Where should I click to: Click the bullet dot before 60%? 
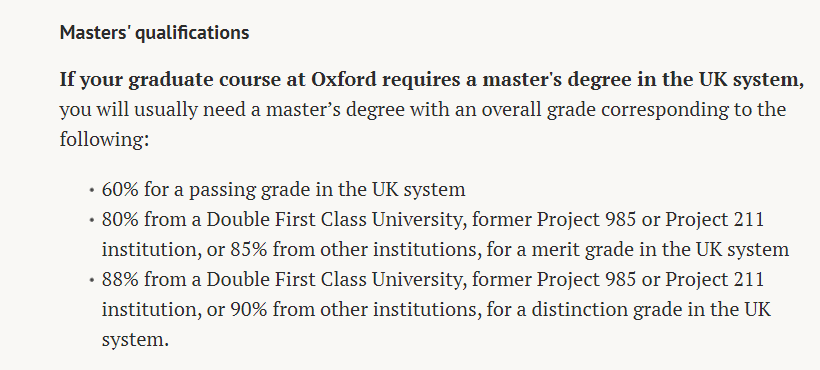[92, 190]
